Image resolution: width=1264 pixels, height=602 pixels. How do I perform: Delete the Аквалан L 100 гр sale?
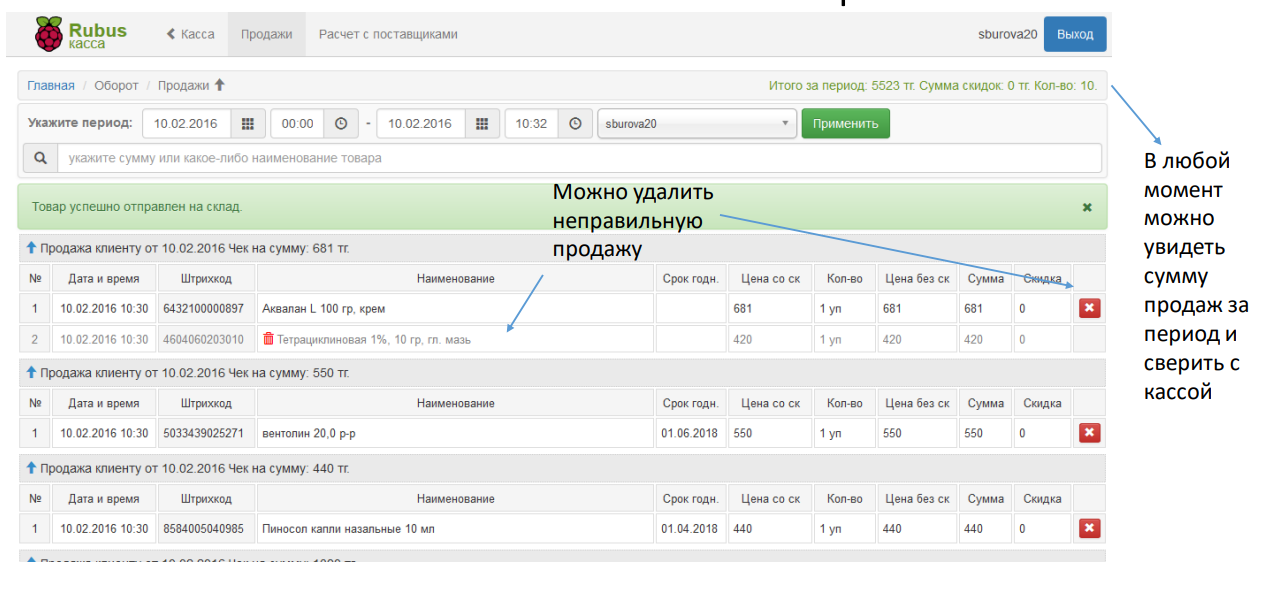[x=1089, y=309]
